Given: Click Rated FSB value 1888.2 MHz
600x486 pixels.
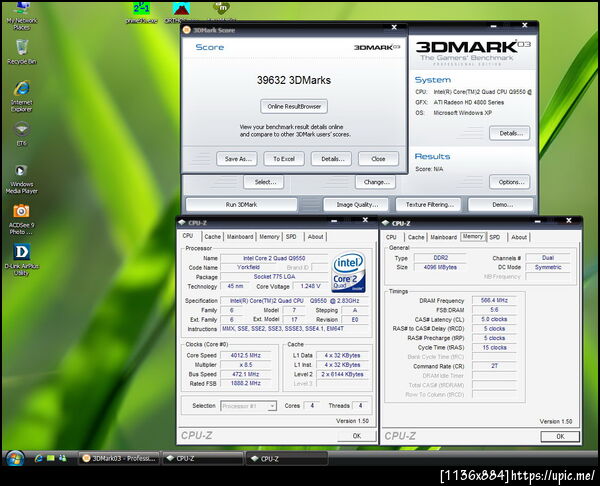Looking at the screenshot, I should point(246,383).
